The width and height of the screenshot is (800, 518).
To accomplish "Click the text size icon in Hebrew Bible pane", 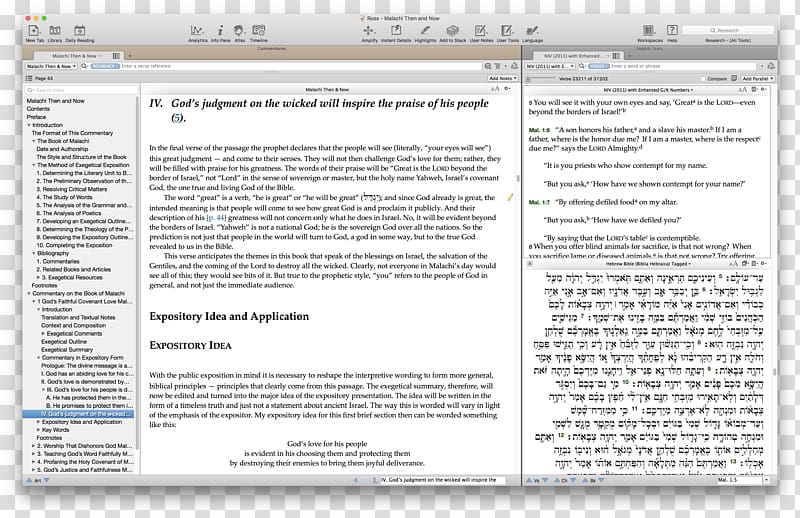I will [733, 264].
